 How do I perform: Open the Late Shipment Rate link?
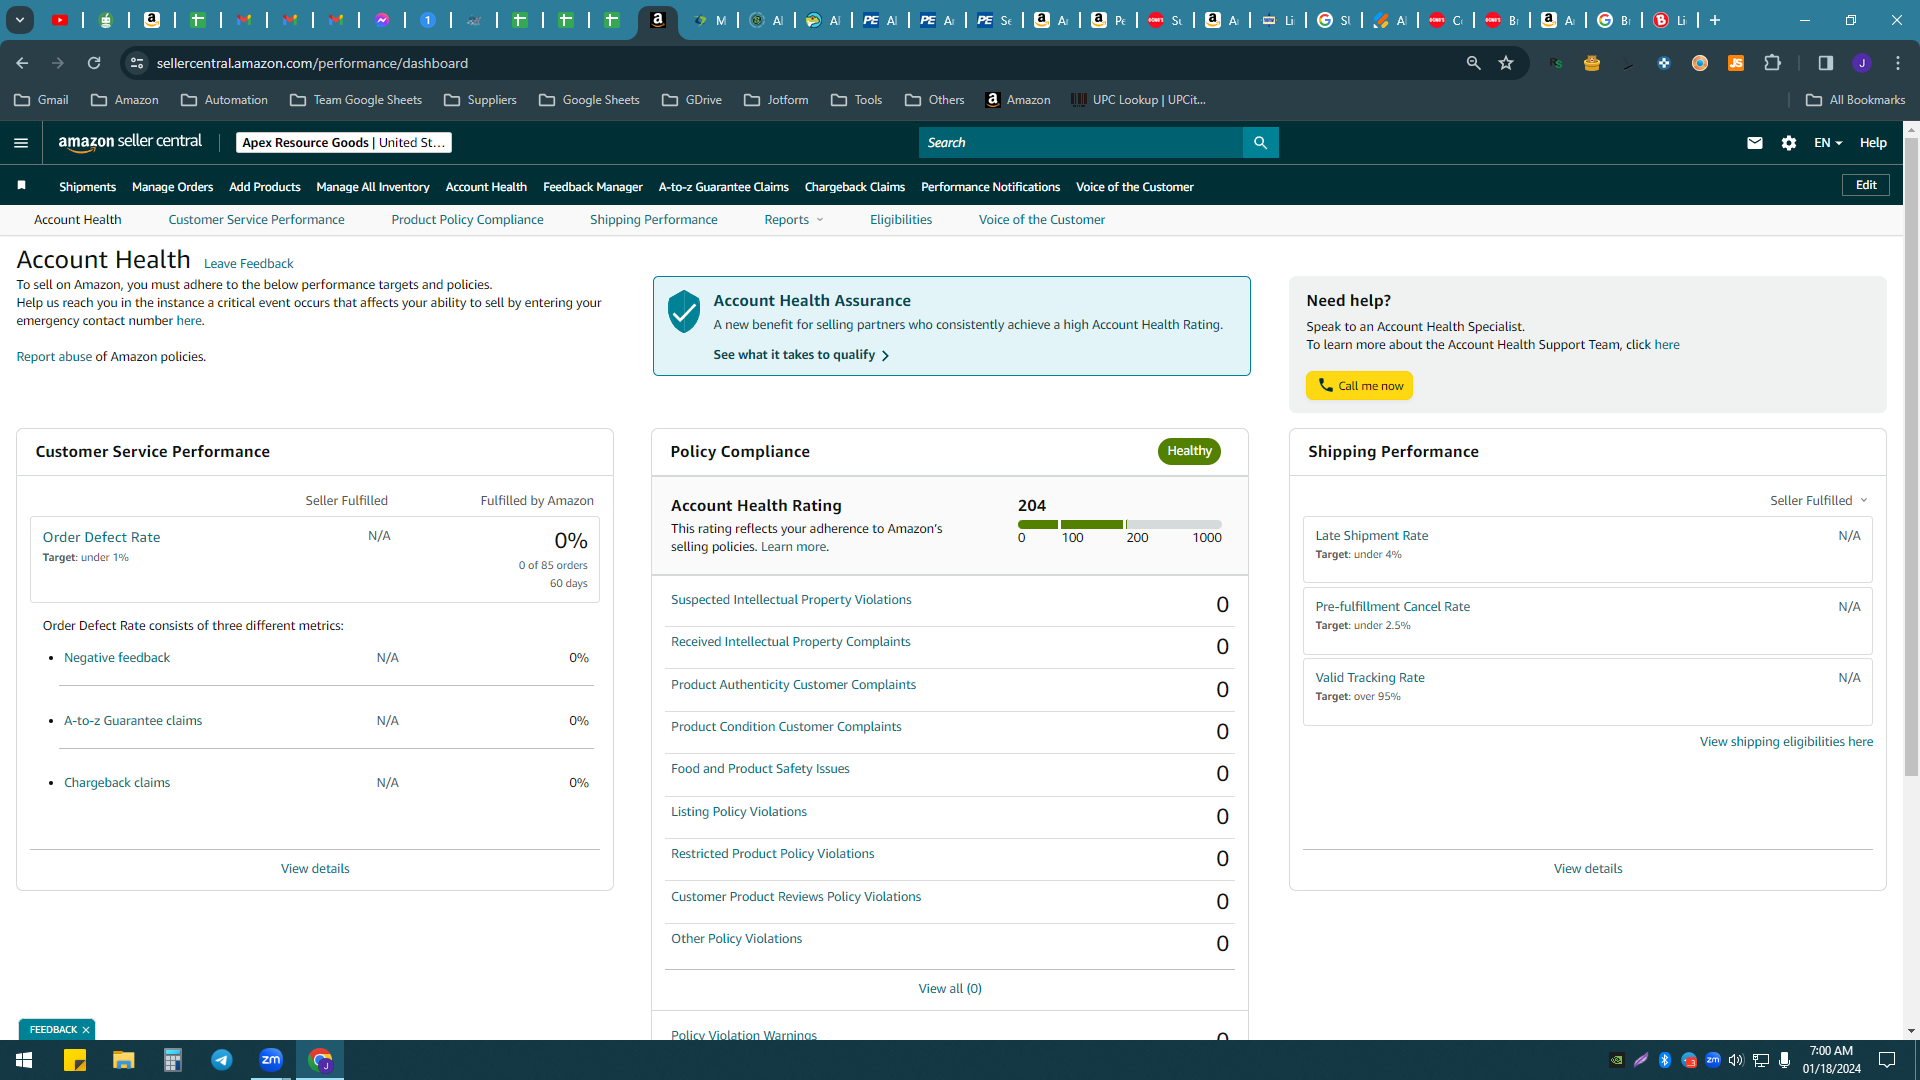tap(1371, 536)
